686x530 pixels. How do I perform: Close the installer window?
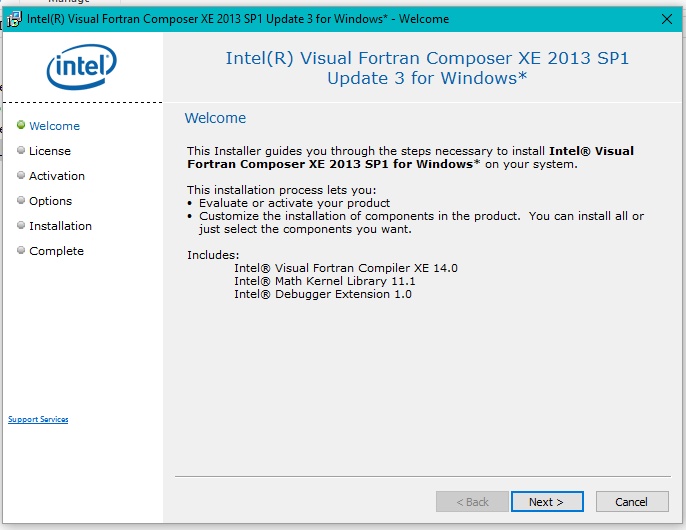click(x=667, y=19)
